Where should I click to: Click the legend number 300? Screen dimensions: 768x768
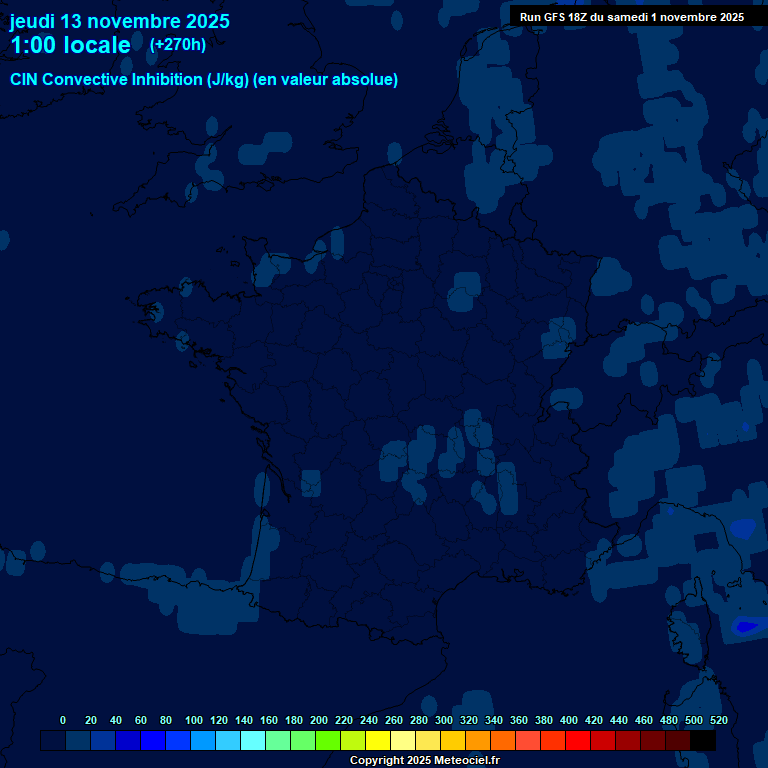pos(444,720)
